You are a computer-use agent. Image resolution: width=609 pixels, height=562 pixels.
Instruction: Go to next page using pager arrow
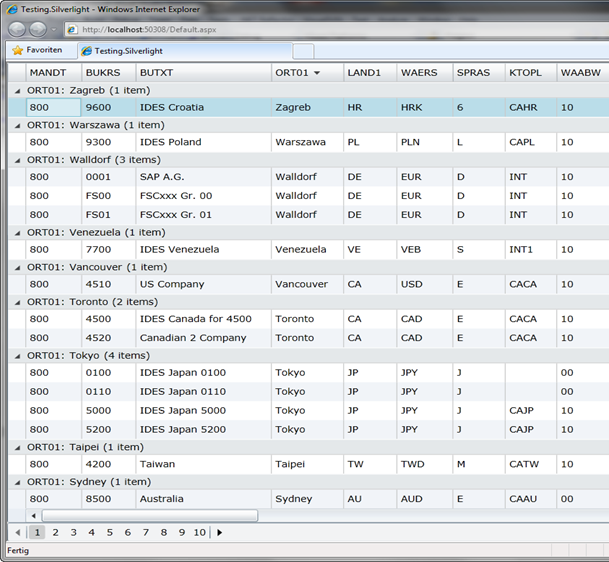click(220, 533)
